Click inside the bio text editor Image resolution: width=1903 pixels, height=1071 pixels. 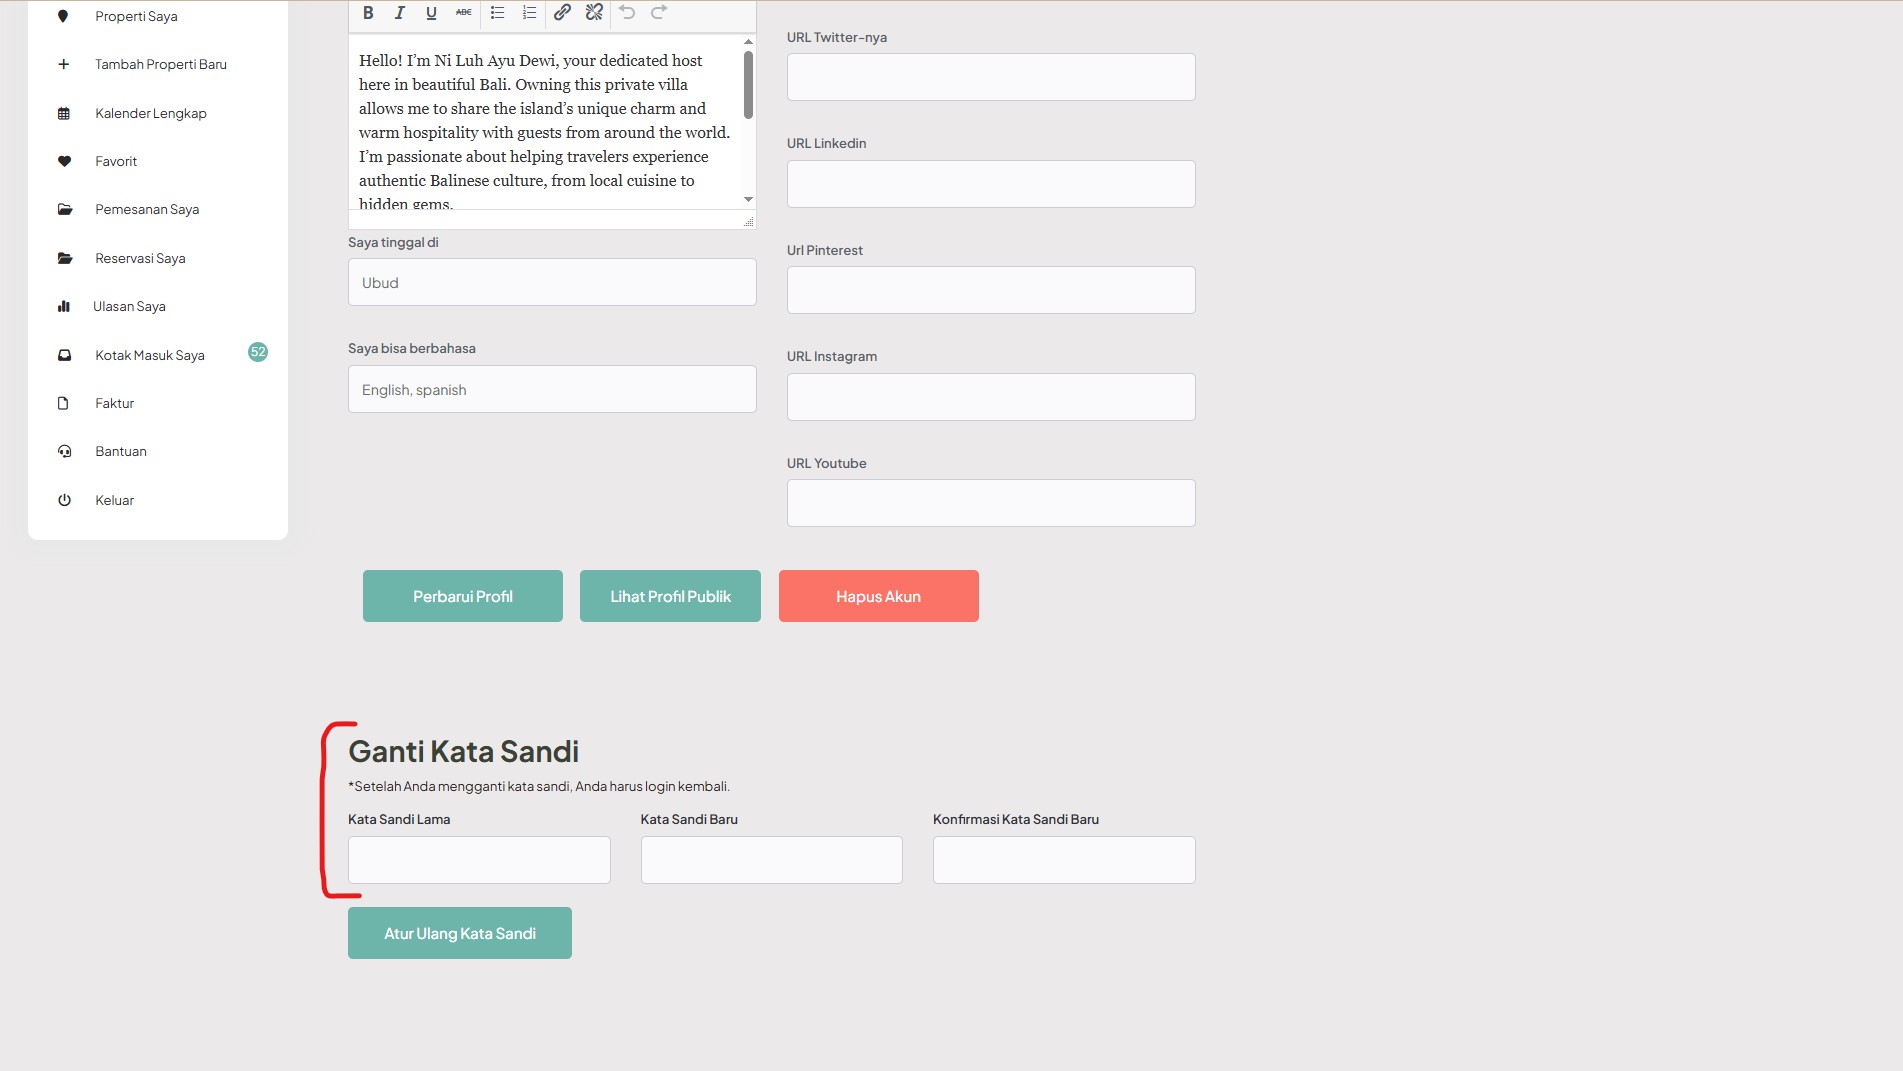coord(545,122)
